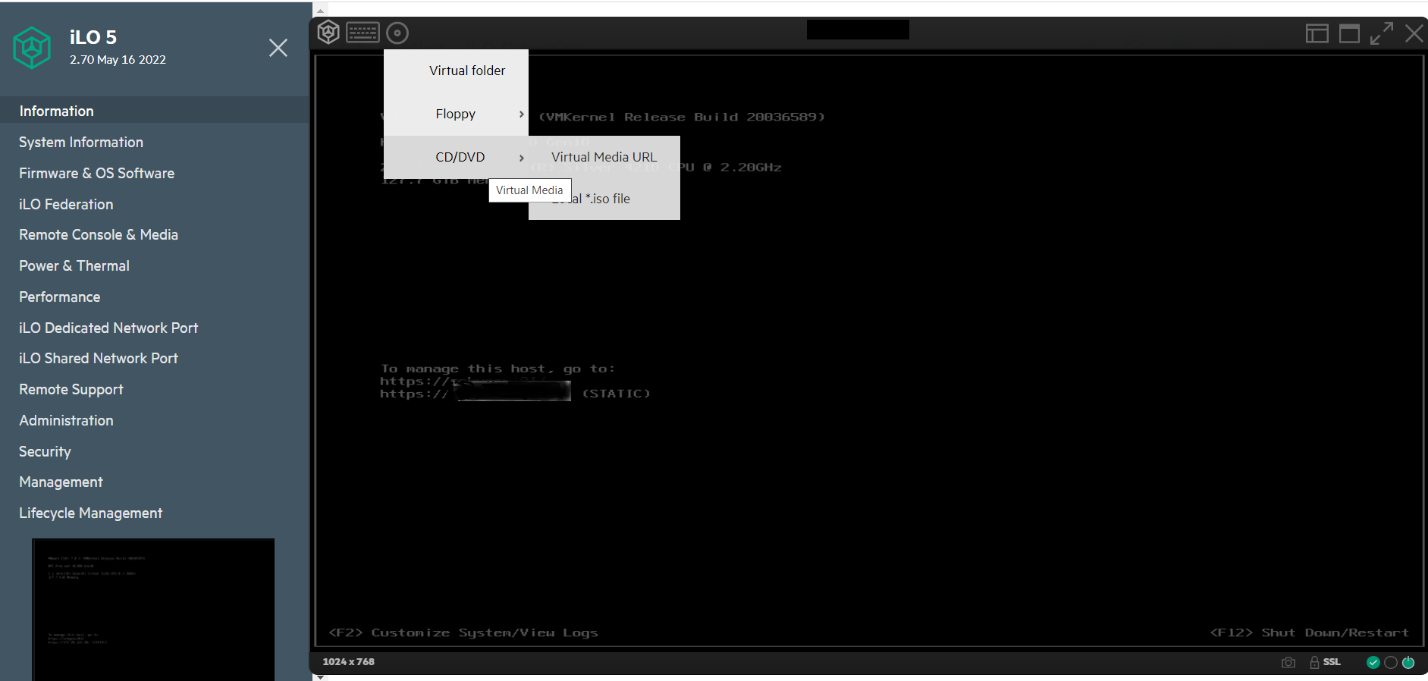
Task: Click the green health status check icon
Action: pos(1373,662)
